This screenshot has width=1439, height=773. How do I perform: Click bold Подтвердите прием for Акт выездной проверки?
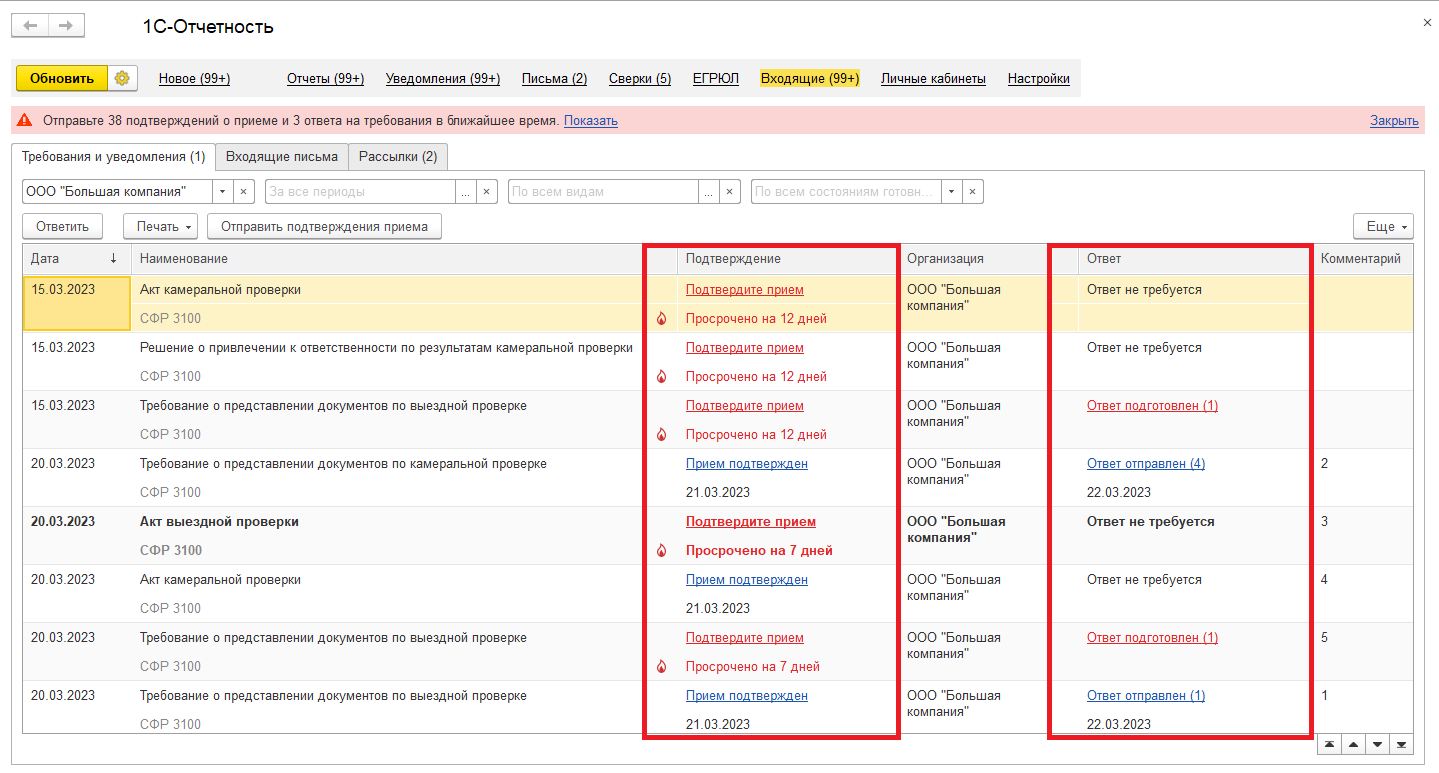[x=751, y=522]
